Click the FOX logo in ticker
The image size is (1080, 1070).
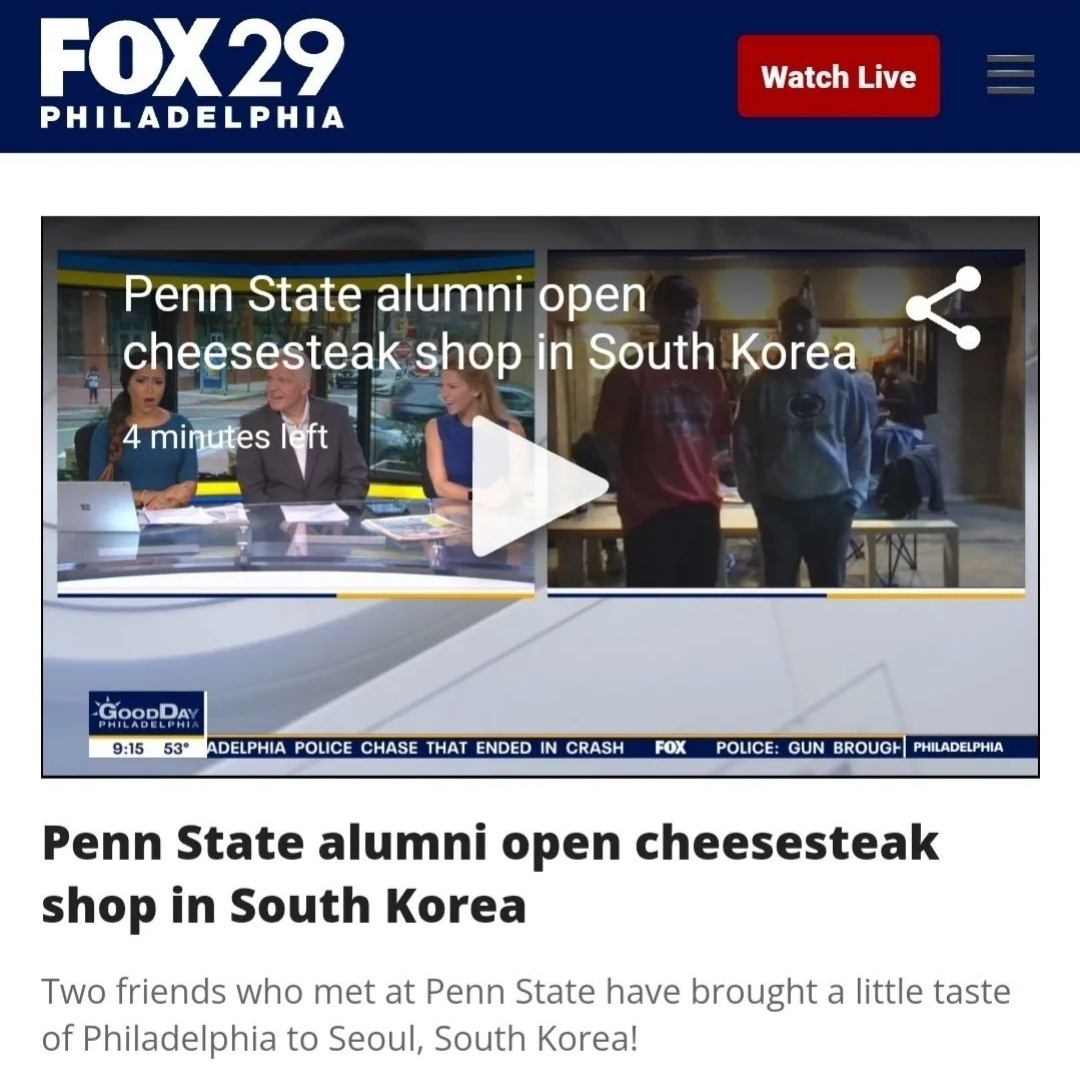pyautogui.click(x=670, y=747)
